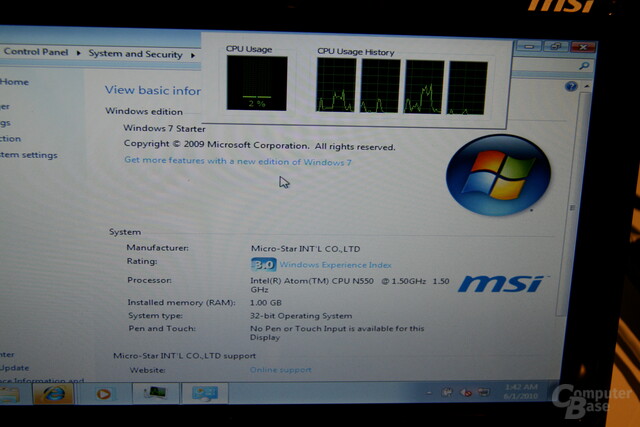Open the Online support website link

280,369
